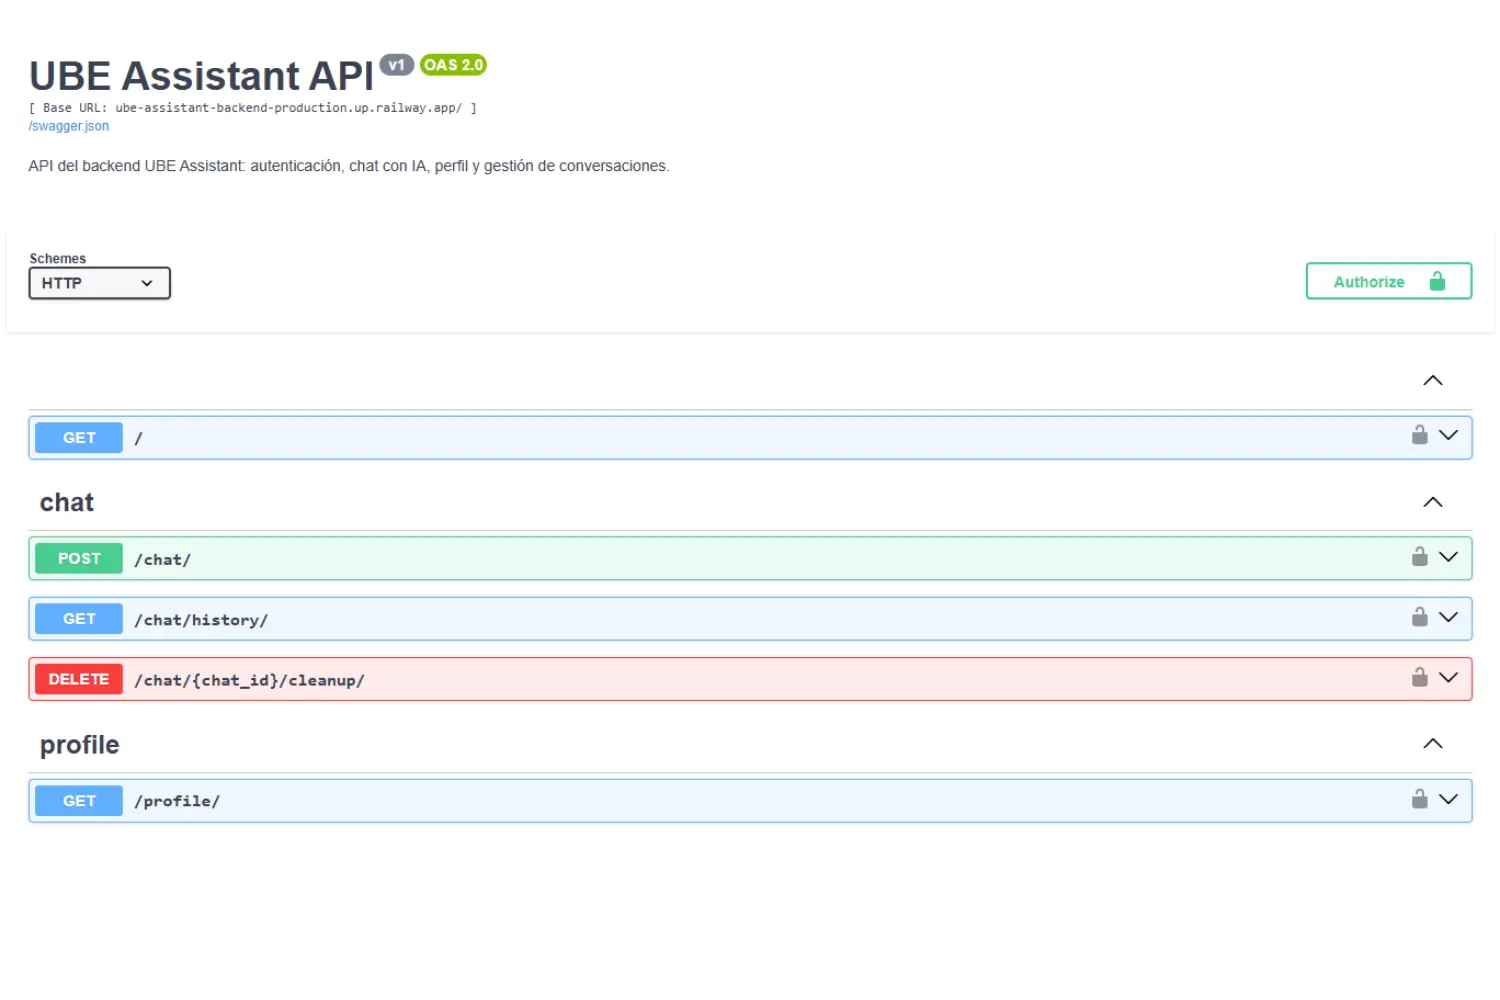Expand the DELETE /chat/{chat_id}/cleanup/ operation
Viewport: 1500px width, 1000px height.
click(1447, 677)
